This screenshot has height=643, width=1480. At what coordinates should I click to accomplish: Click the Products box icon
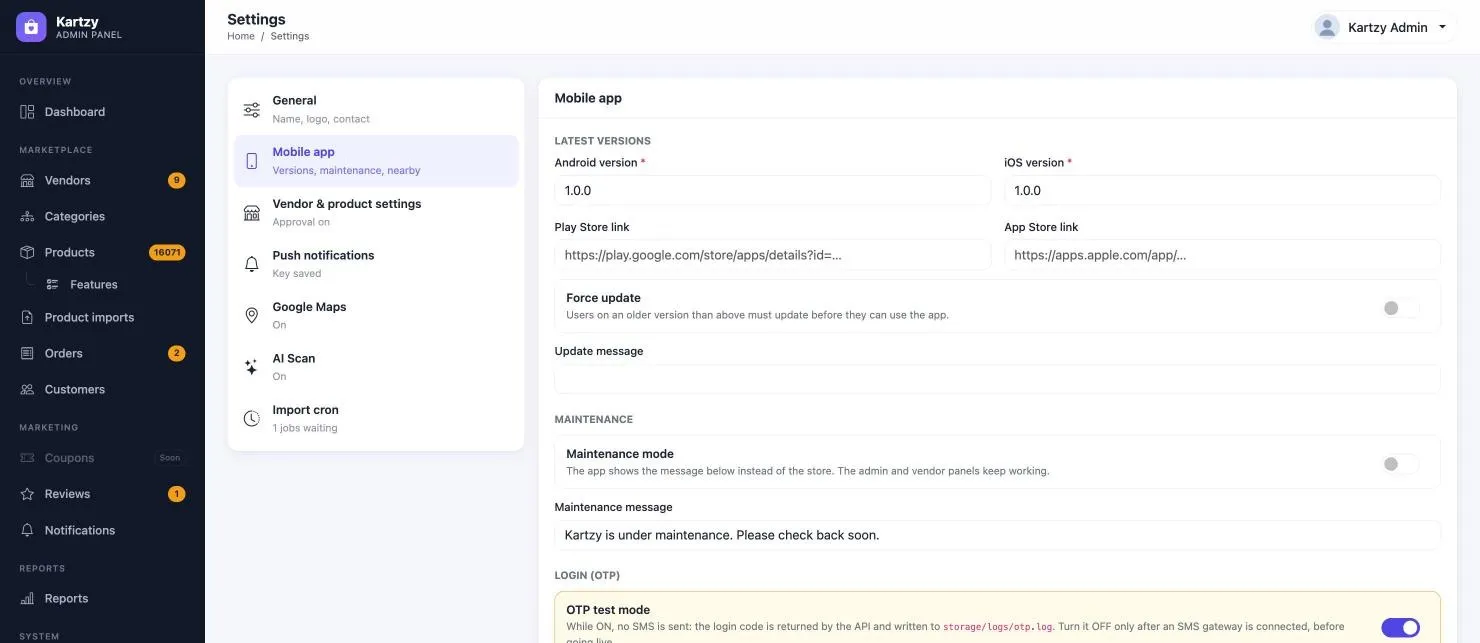coord(27,252)
